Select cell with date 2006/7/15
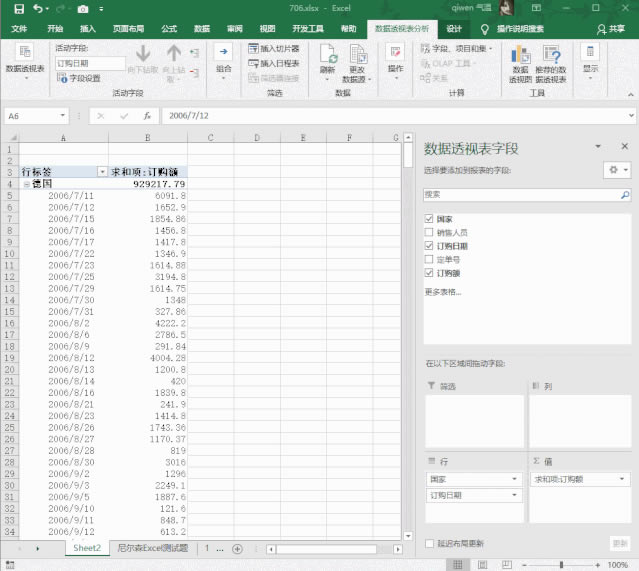The width and height of the screenshot is (639, 571). tap(64, 219)
